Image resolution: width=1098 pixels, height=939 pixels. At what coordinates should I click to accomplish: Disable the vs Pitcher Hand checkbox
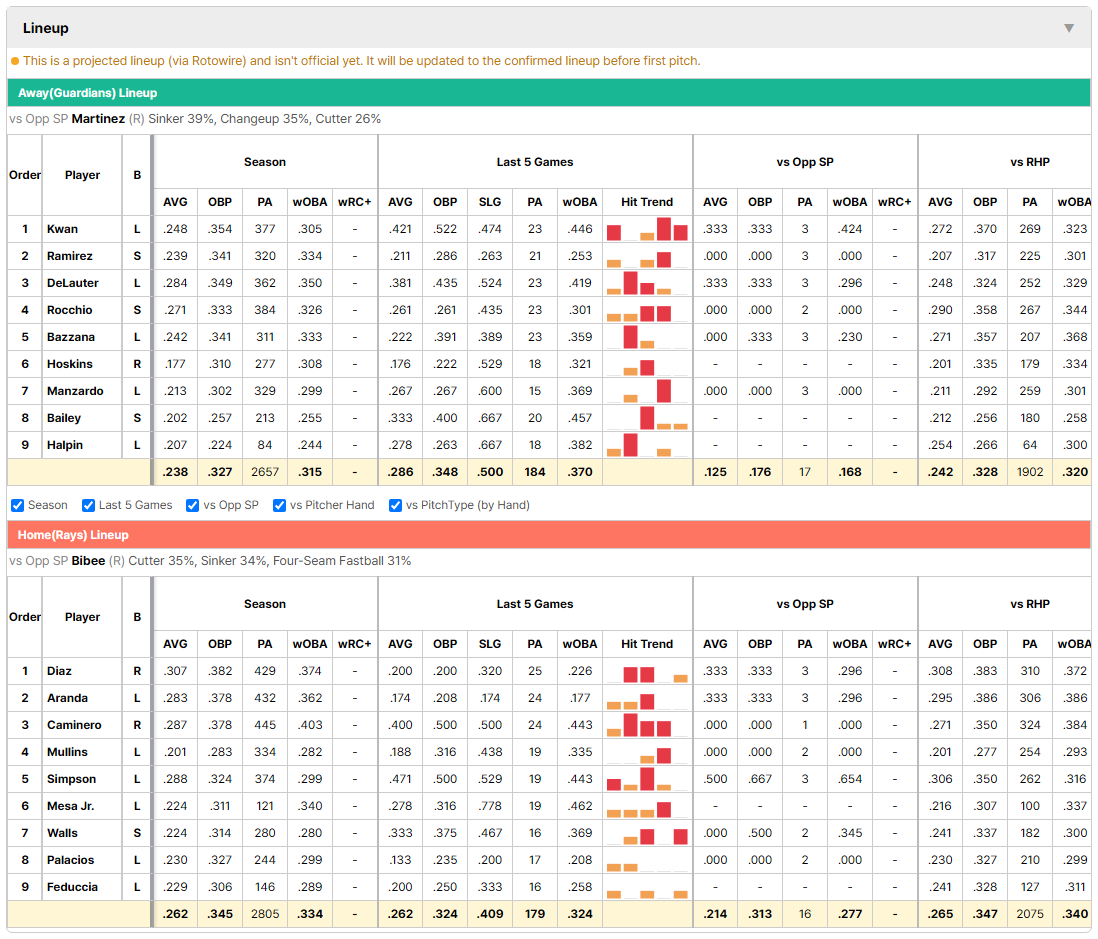coord(279,506)
